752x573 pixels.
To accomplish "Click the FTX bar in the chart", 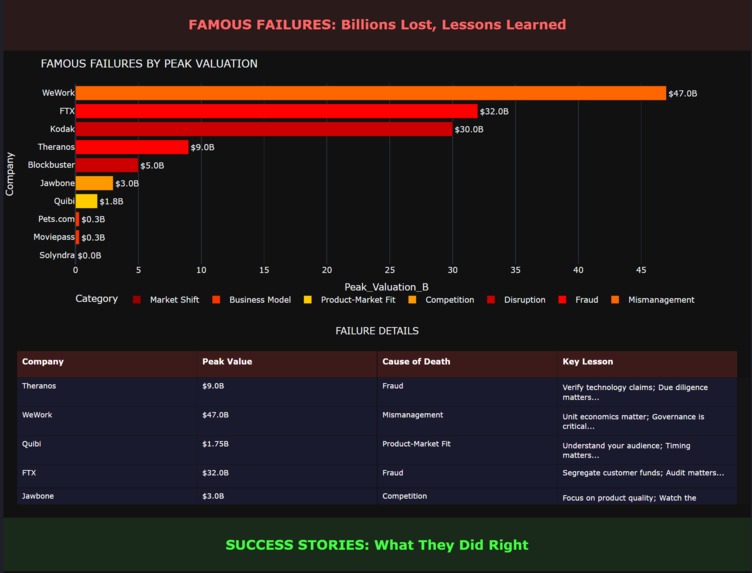I will [x=277, y=111].
